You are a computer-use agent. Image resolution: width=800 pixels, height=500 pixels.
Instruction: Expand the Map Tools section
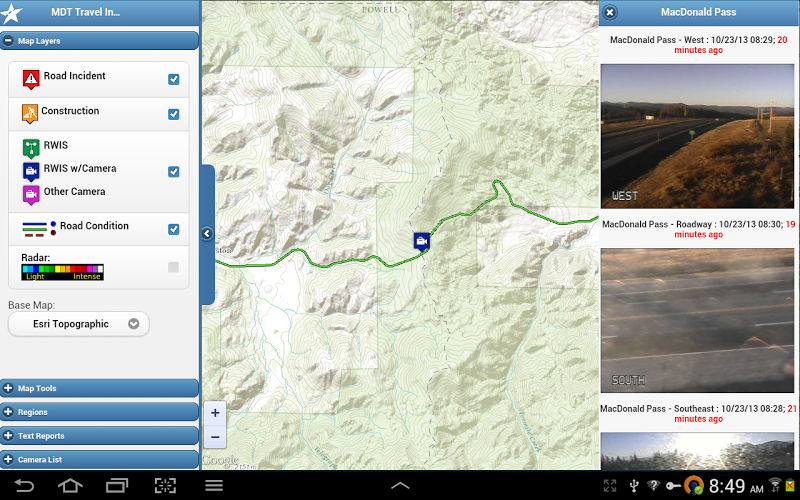coord(99,388)
